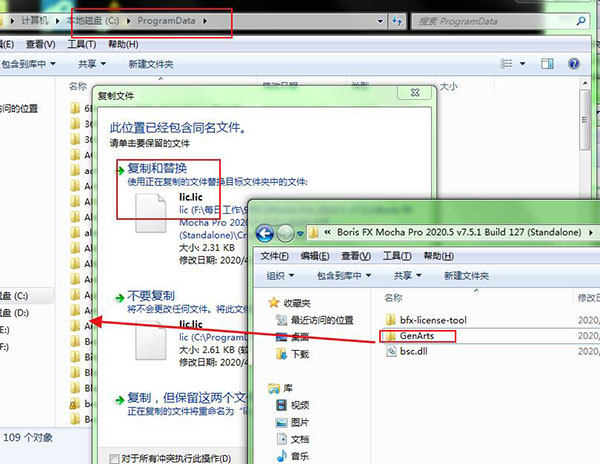Click 新建文件夹 in Mocha Pro toolbar
The height and width of the screenshot is (464, 600).
point(466,275)
